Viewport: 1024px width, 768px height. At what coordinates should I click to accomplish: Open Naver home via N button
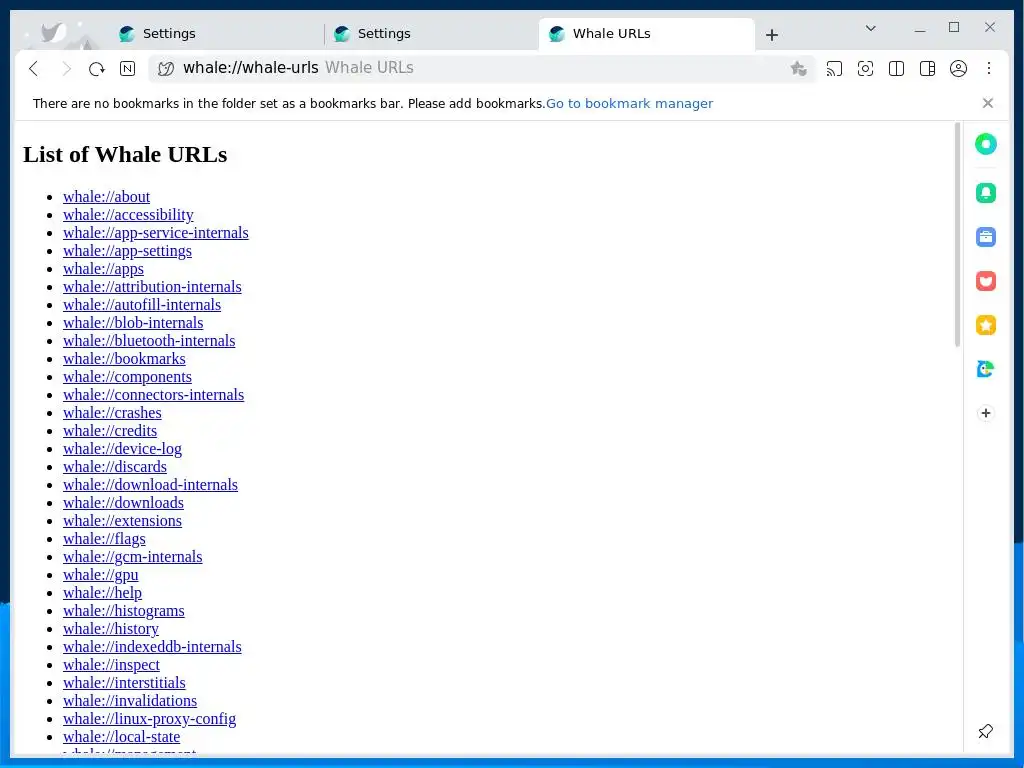click(x=127, y=69)
